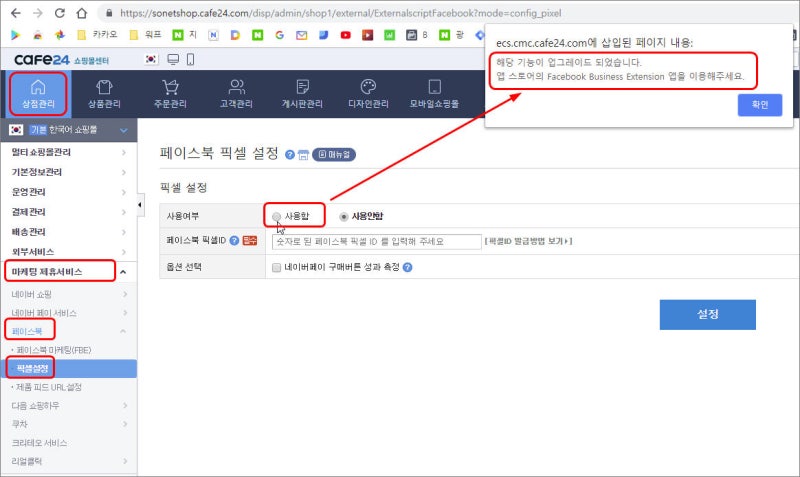Viewport: 800px width, 477px height.
Task: Open the Naver 광 bookmark
Action: click(x=452, y=35)
